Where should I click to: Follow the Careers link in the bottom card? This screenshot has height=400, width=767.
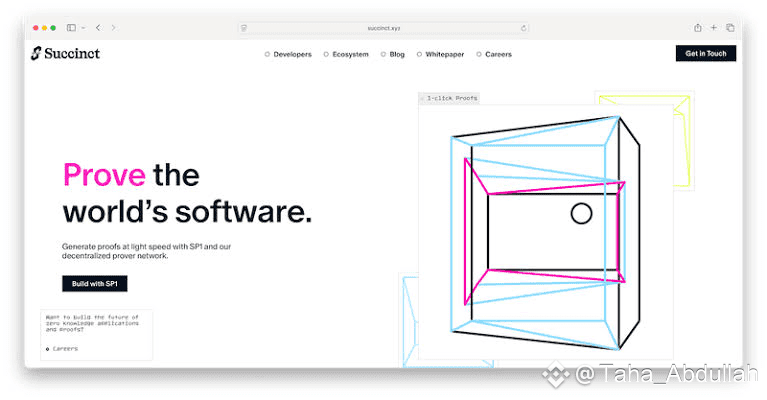[x=62, y=349]
